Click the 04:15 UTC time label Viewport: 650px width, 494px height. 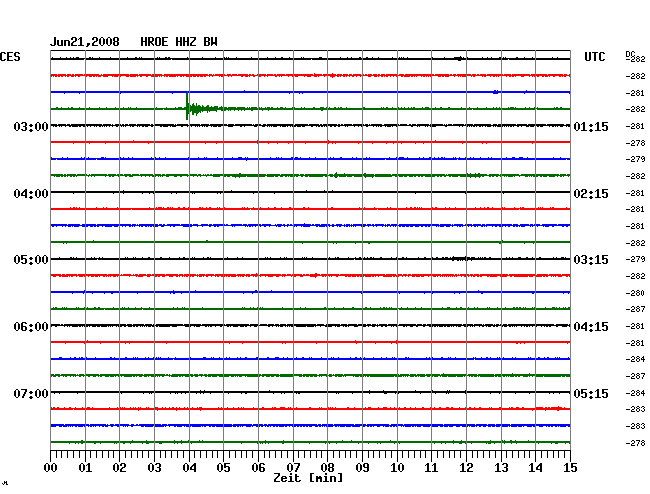coord(591,327)
